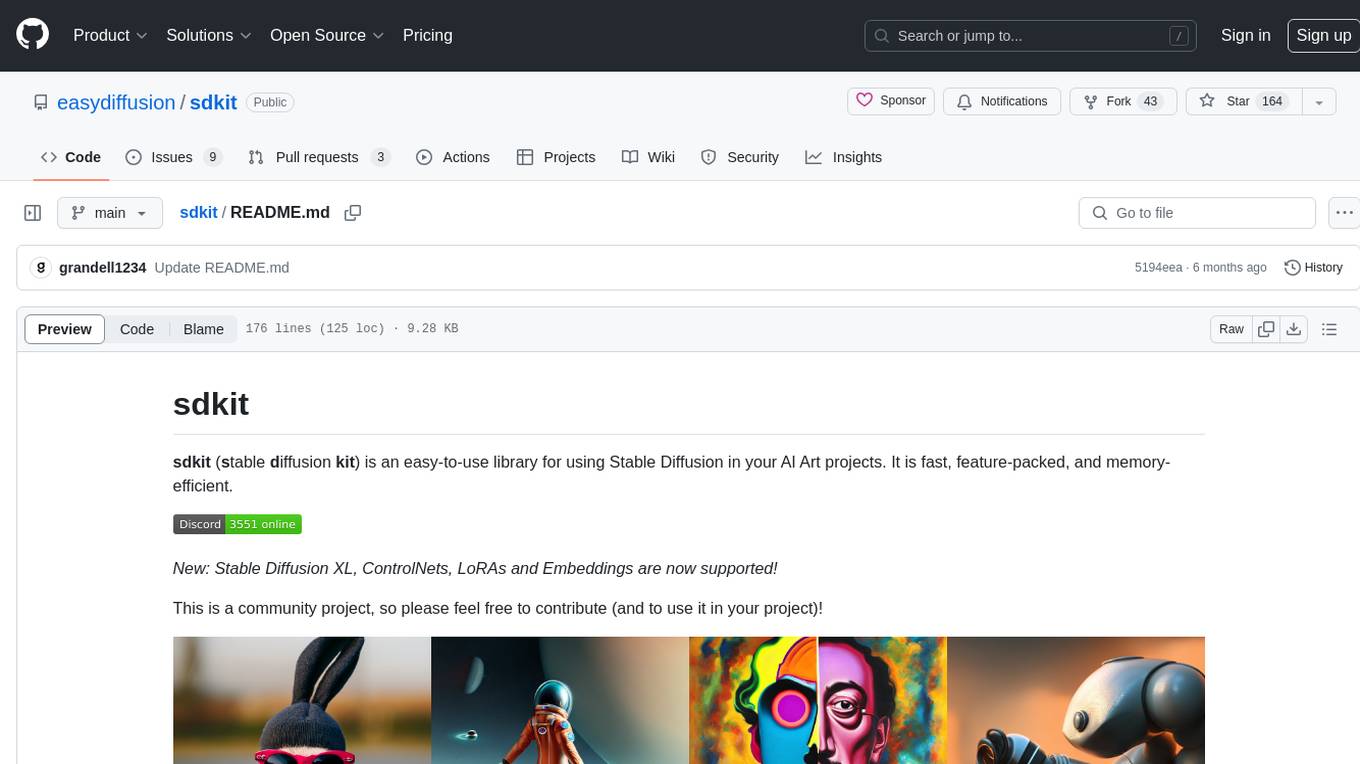Screen dimensions: 1360x764
Task: Switch to the Insights tab
Action: (x=844, y=157)
